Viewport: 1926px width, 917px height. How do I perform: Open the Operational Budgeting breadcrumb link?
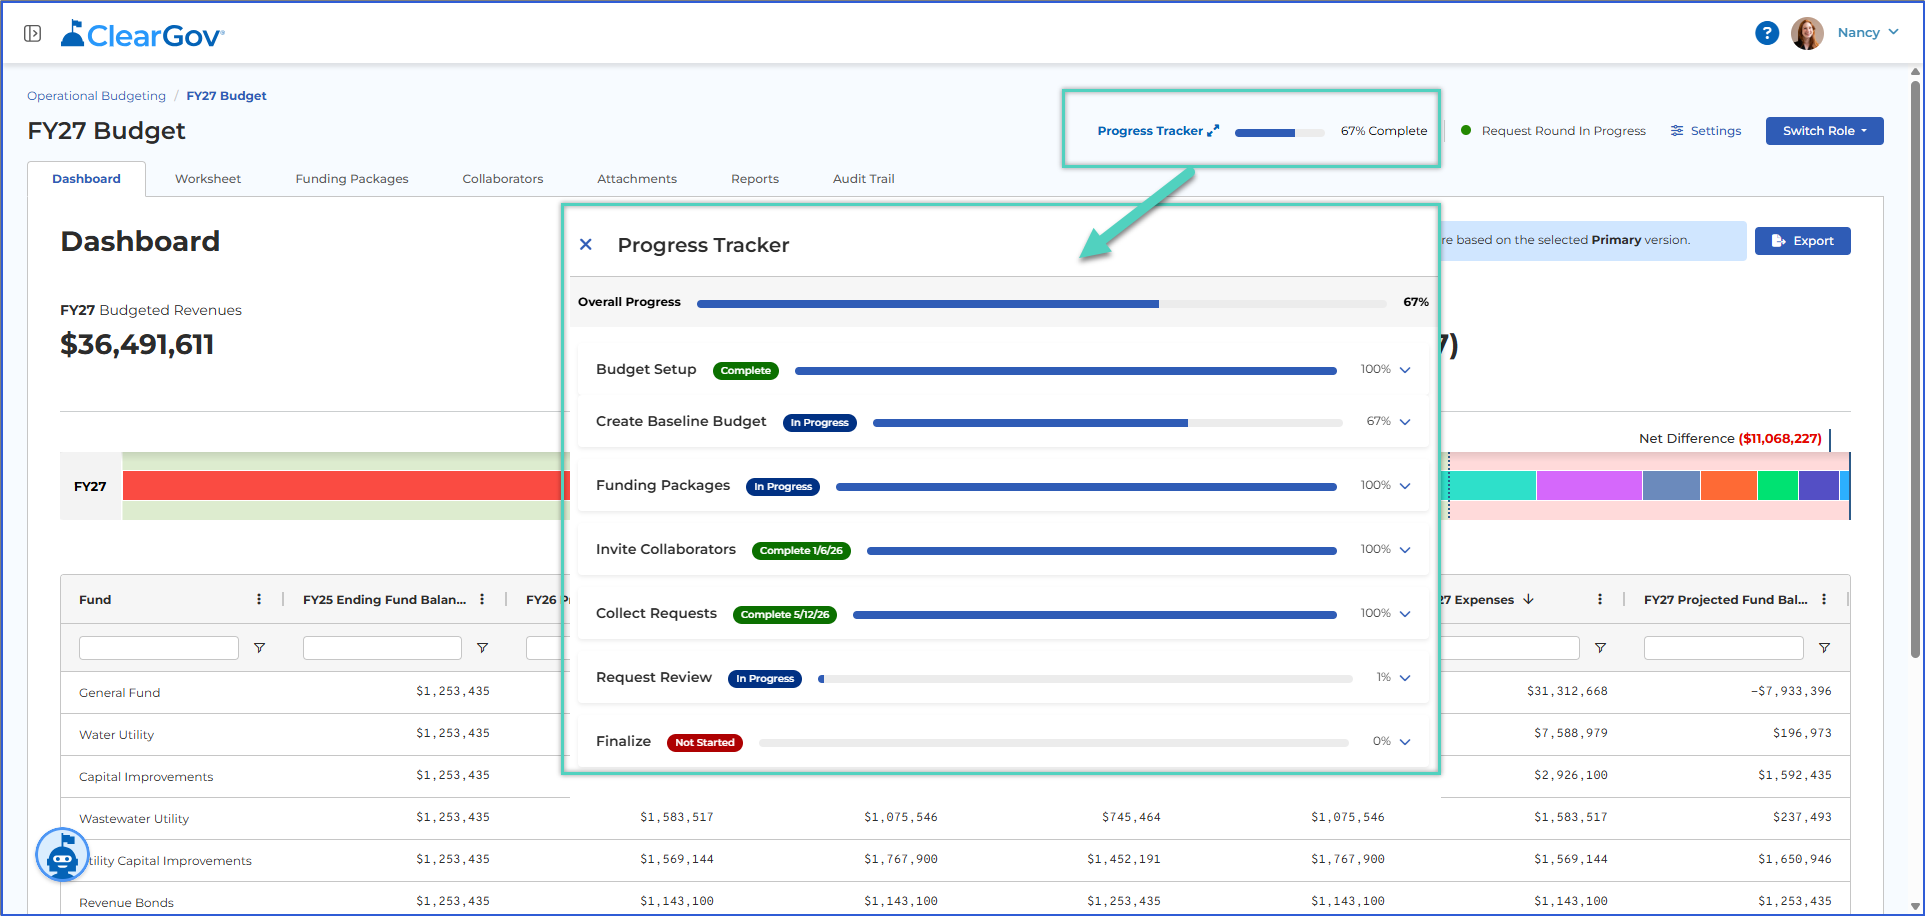(96, 96)
